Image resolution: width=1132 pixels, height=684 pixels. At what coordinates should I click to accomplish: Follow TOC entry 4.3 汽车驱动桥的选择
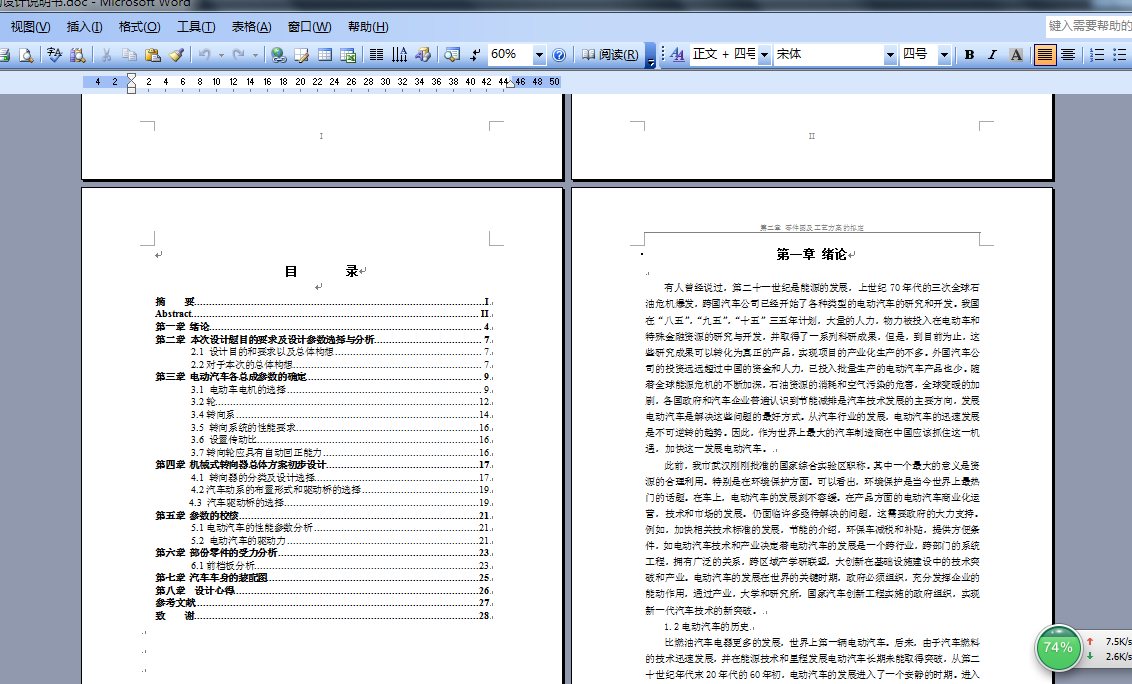point(341,502)
